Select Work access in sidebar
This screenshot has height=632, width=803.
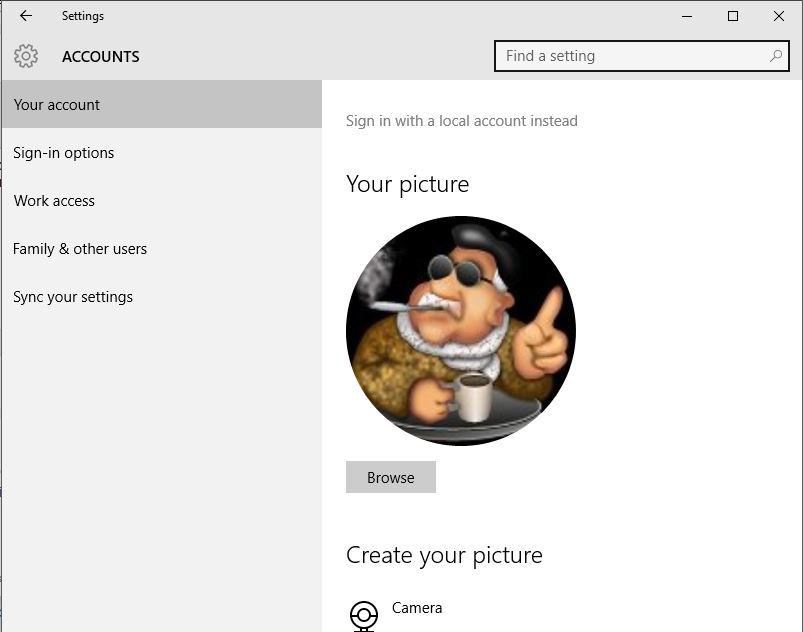pyautogui.click(x=162, y=201)
